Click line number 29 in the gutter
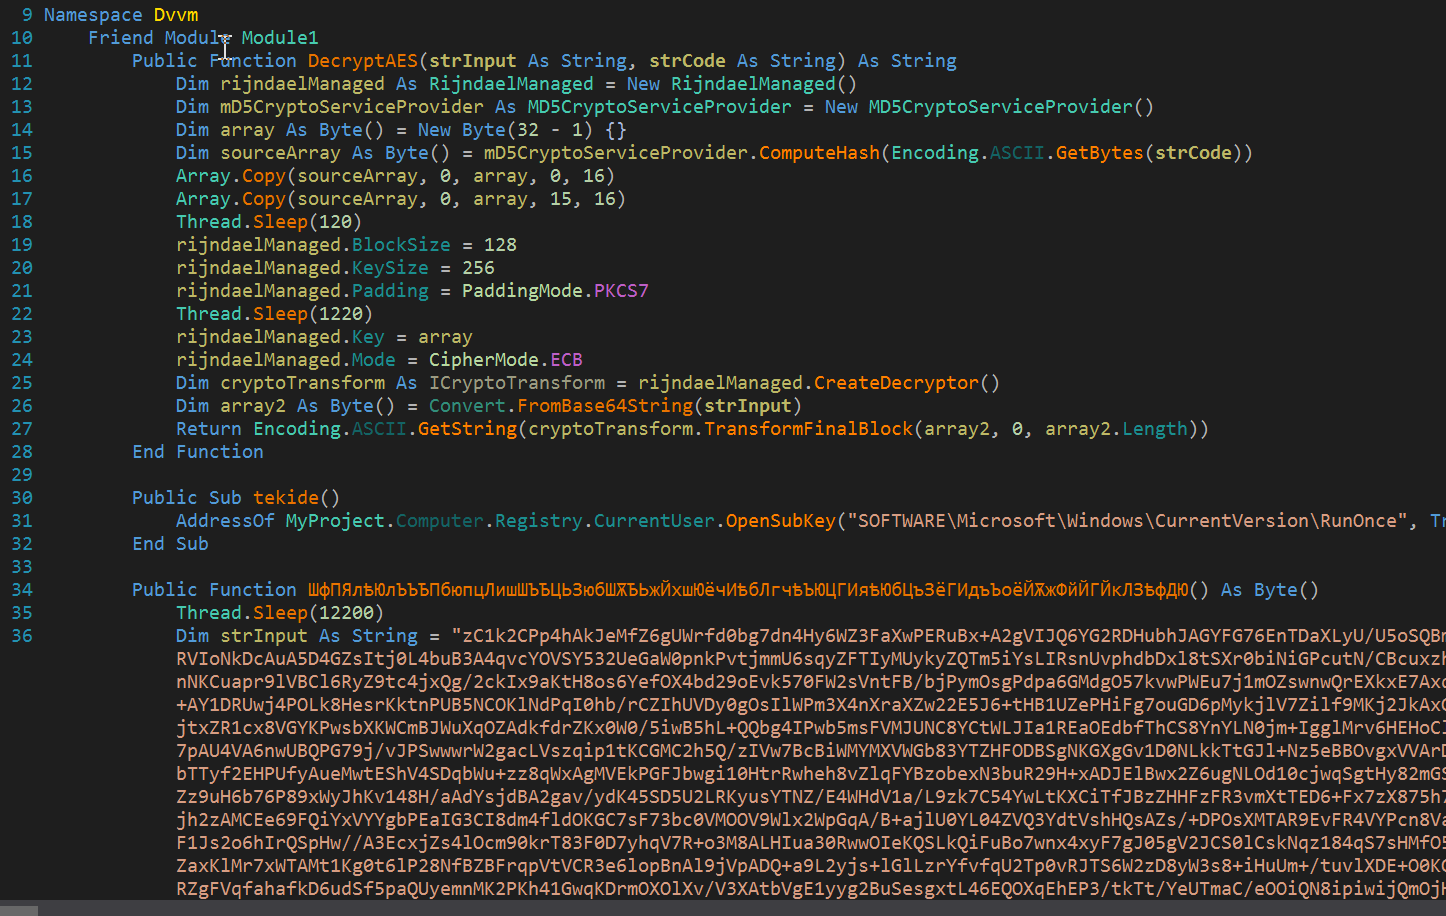This screenshot has width=1446, height=916. [x=22, y=475]
